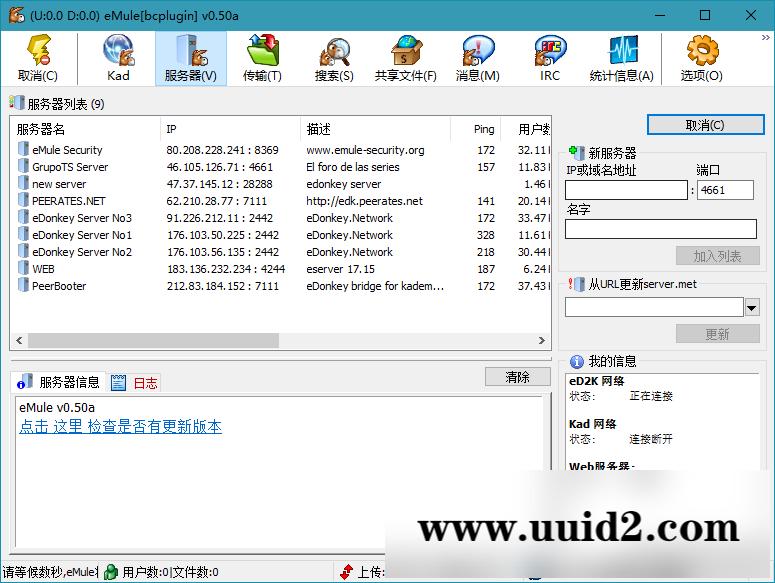Click the large Cancel (取消) button
Image resolution: width=775 pixels, height=583 pixels.
point(704,125)
